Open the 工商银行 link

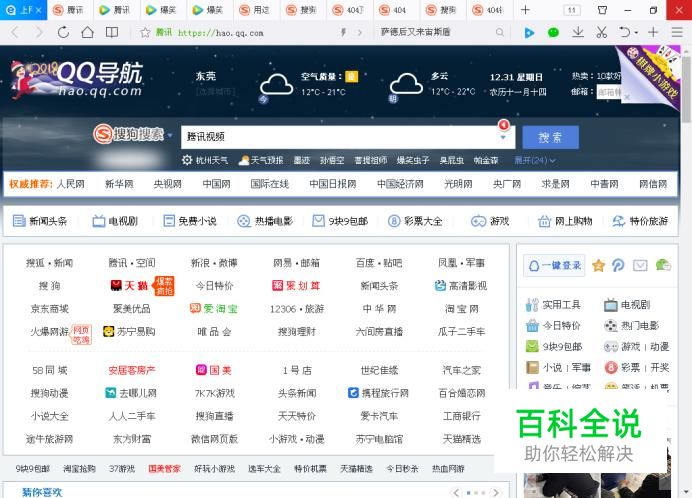click(462, 416)
